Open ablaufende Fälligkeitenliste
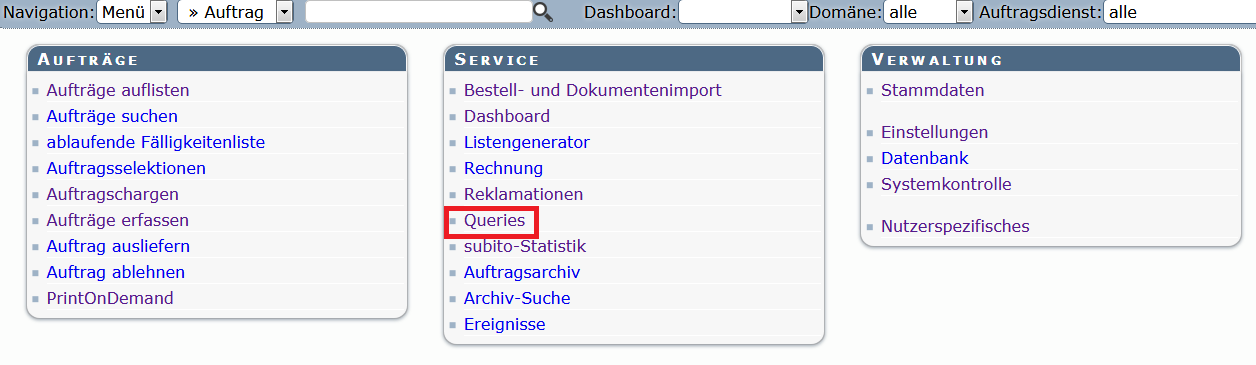 click(155, 142)
